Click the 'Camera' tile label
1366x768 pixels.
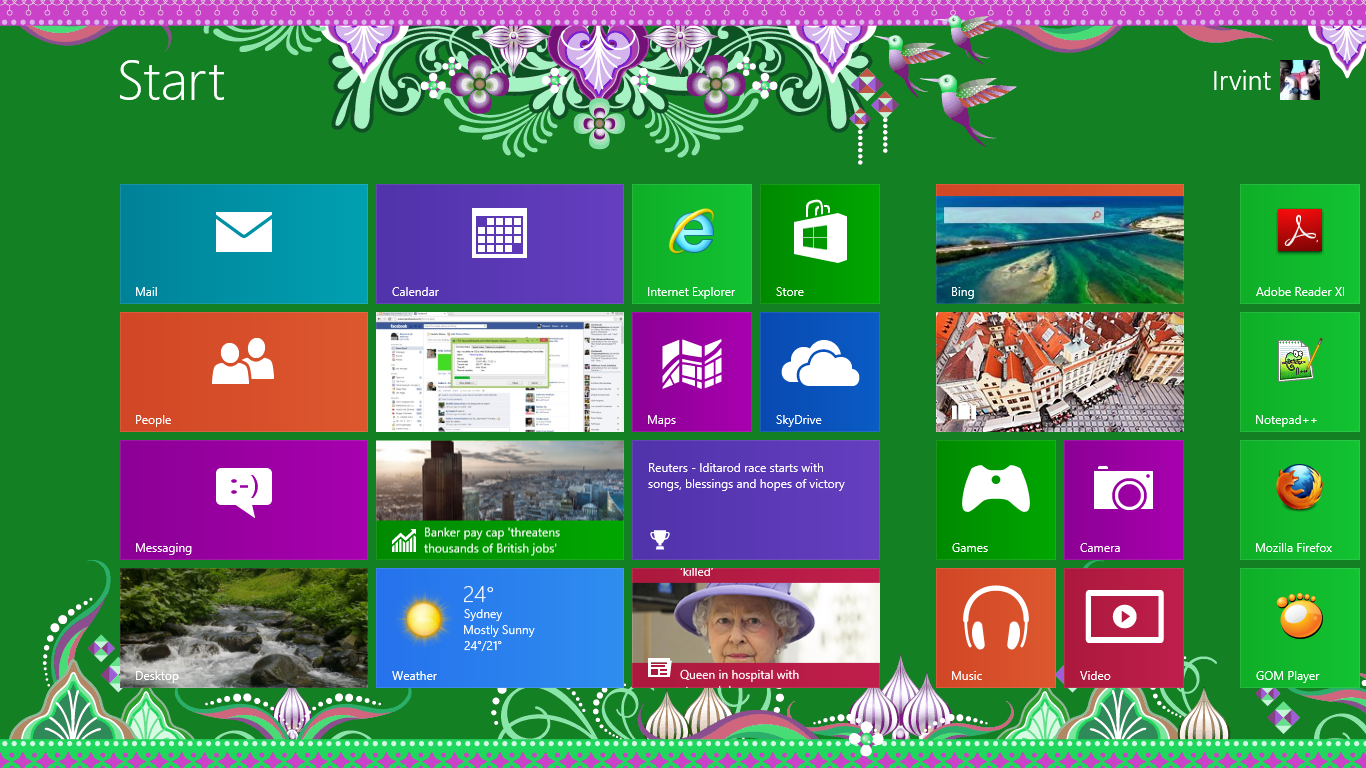coord(1100,548)
